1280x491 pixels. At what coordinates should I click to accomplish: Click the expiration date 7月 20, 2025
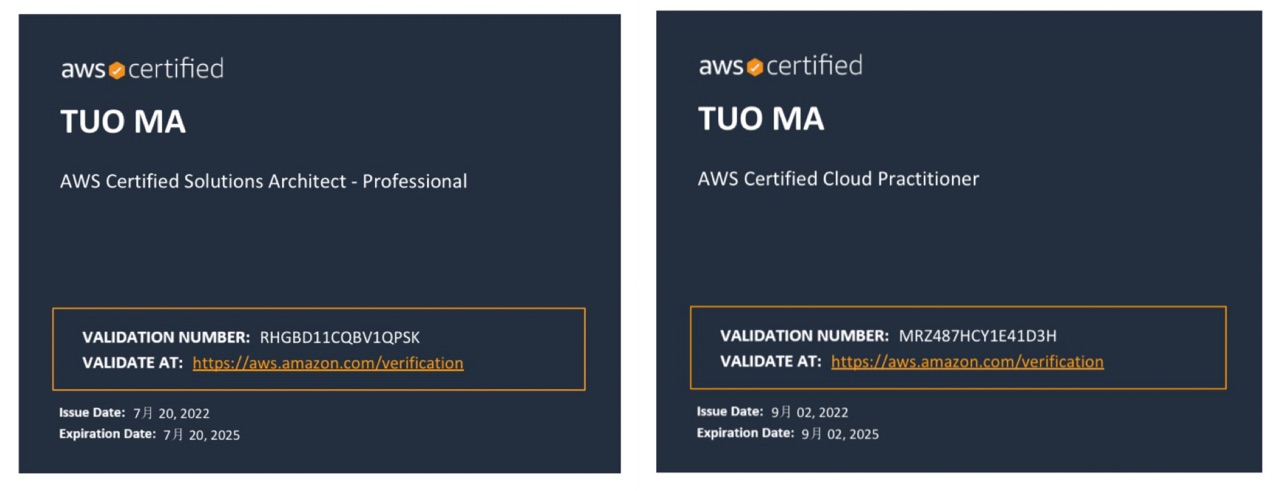pos(201,435)
